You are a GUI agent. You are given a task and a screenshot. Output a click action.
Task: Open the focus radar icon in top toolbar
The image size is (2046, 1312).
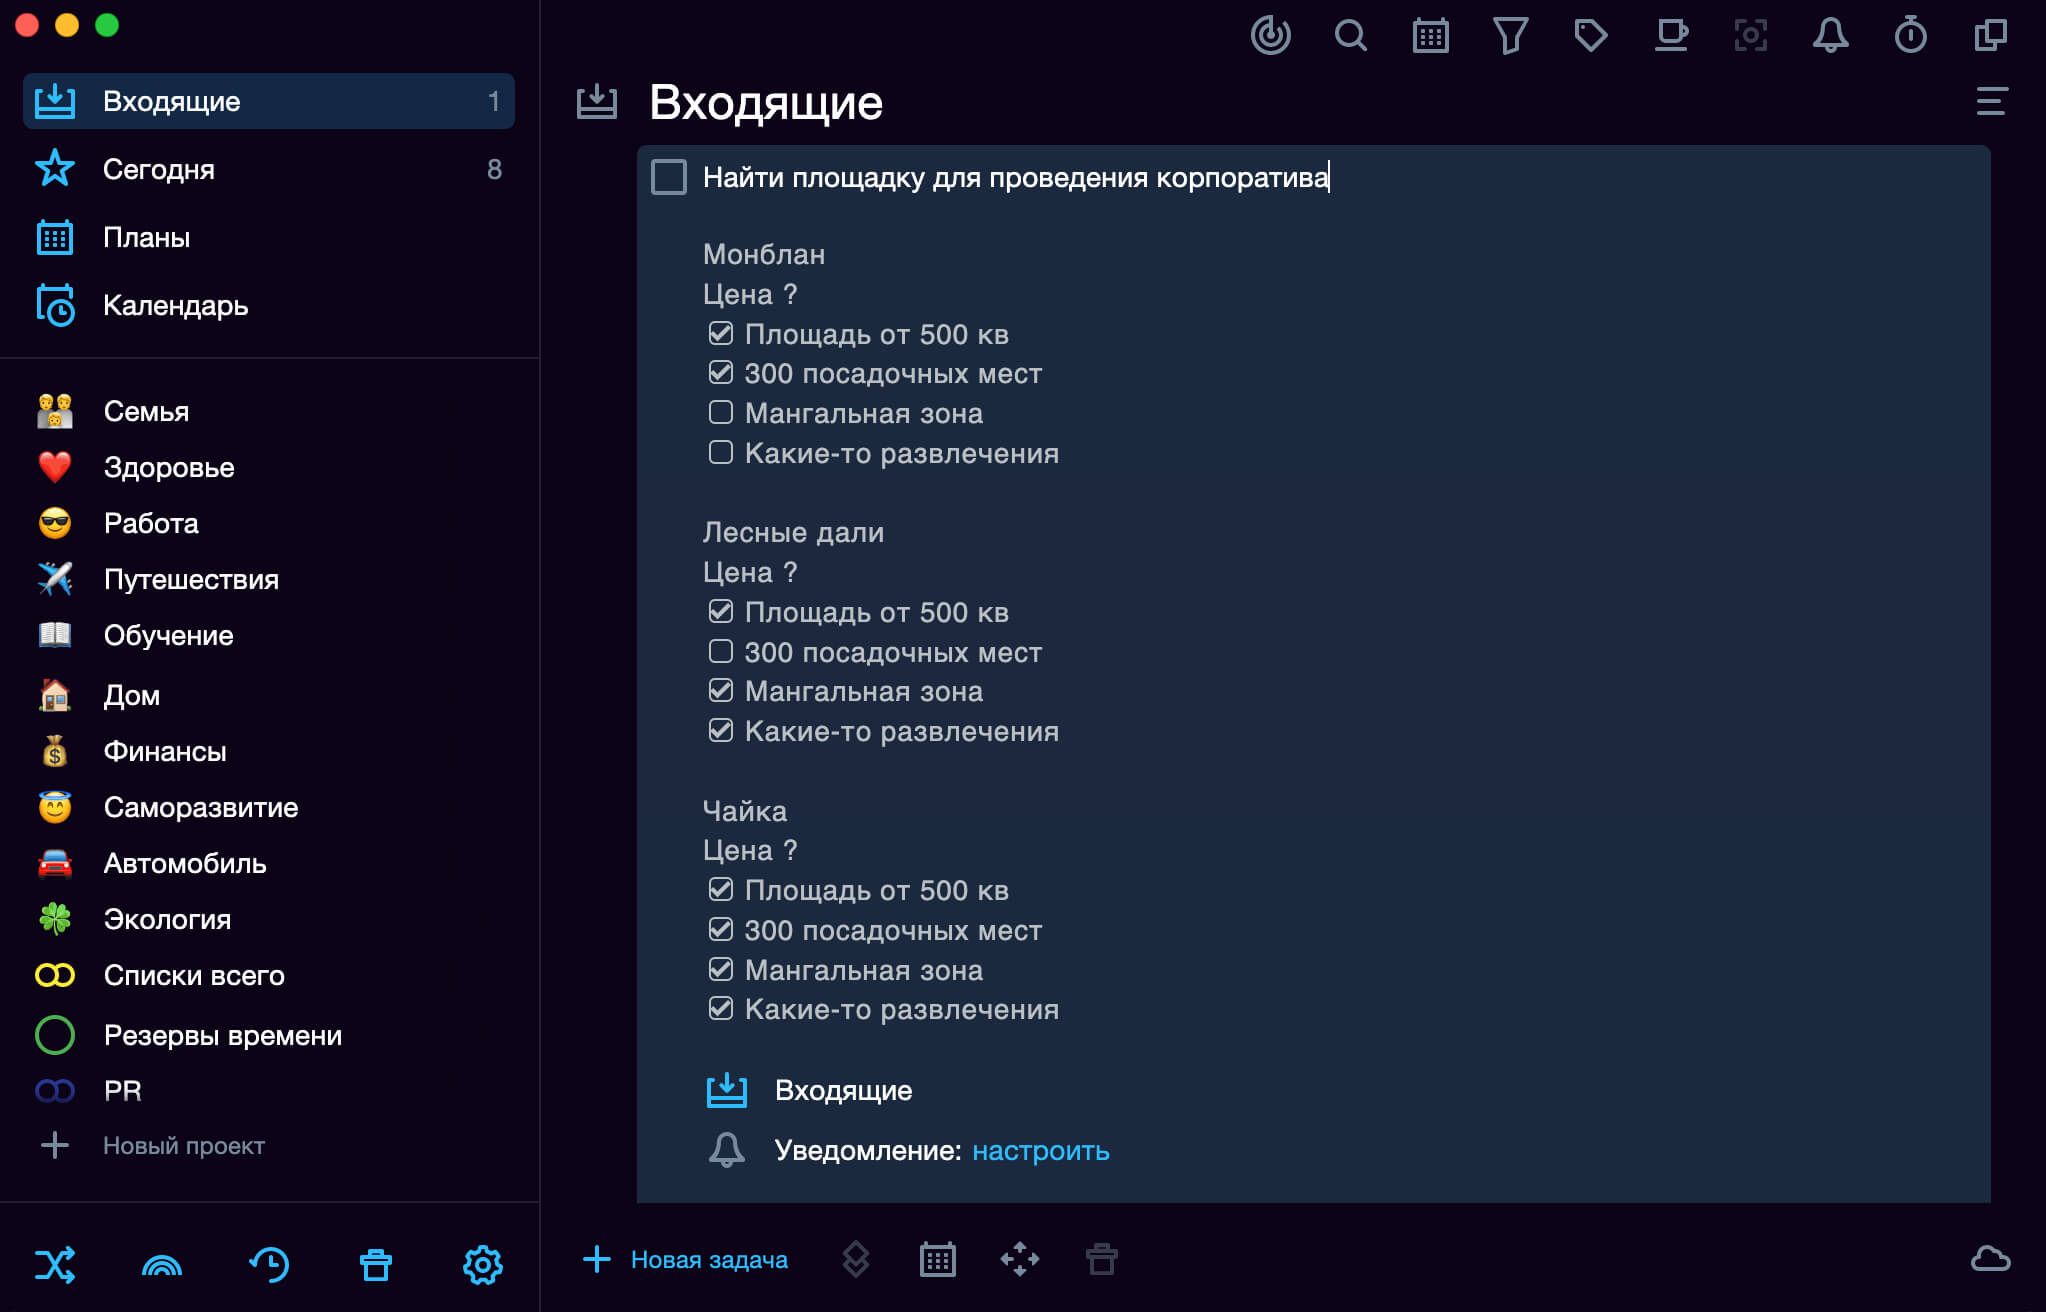click(1270, 36)
